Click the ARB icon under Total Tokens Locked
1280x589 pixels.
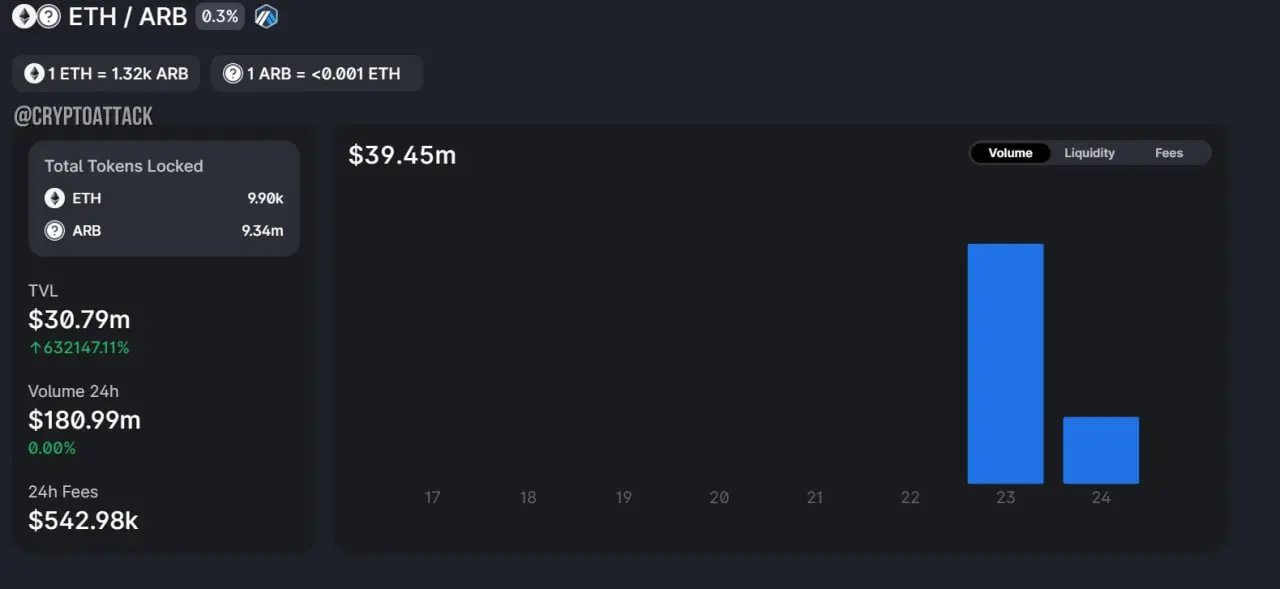click(x=55, y=231)
